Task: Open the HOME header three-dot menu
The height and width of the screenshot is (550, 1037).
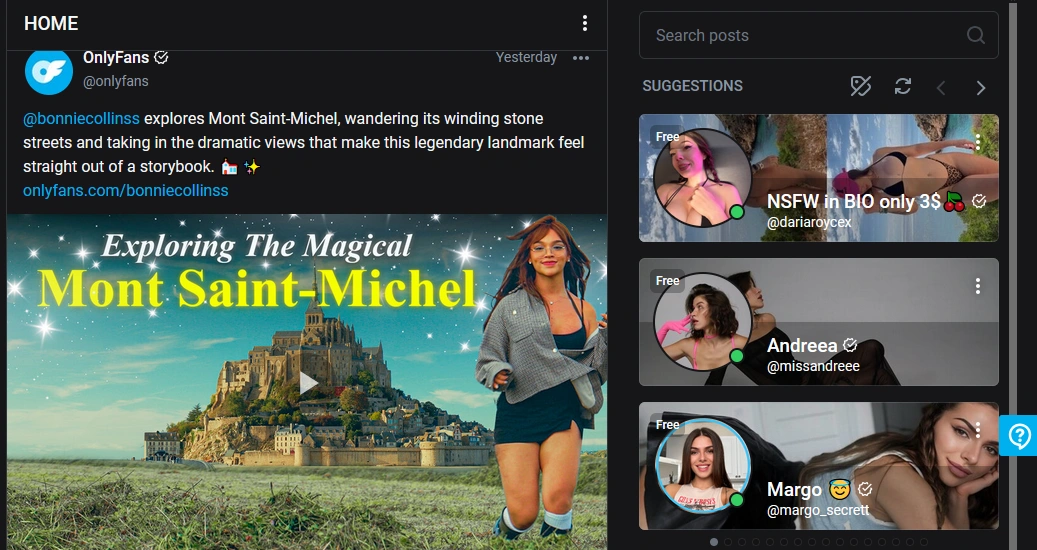Action: tap(585, 24)
